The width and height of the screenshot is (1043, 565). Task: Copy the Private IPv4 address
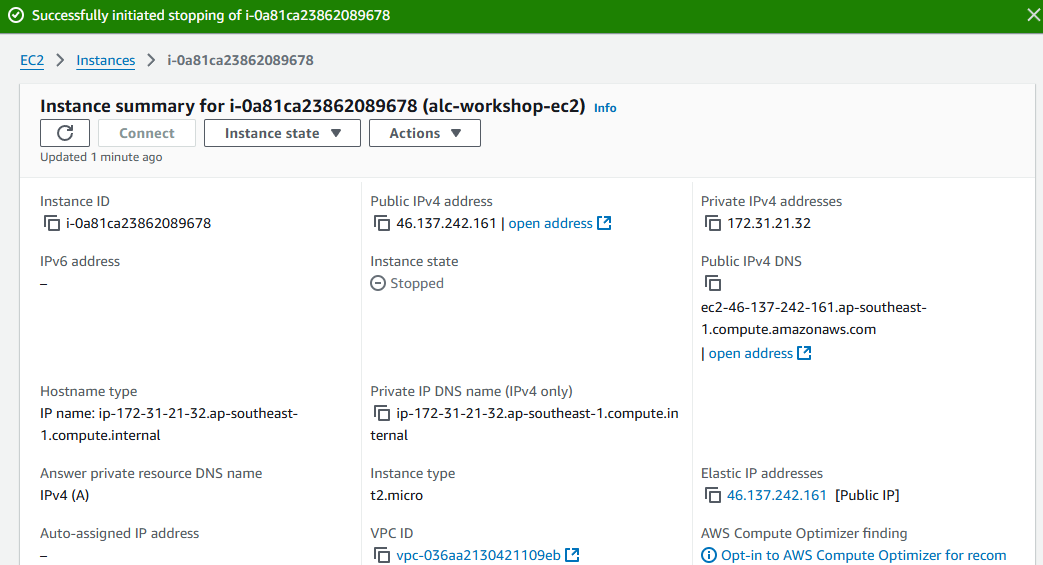point(713,224)
